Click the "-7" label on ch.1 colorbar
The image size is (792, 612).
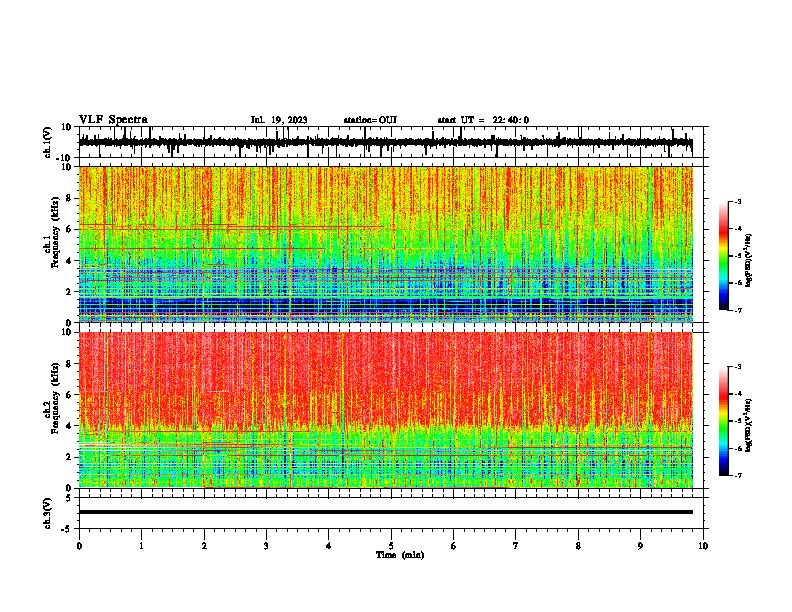737,310
